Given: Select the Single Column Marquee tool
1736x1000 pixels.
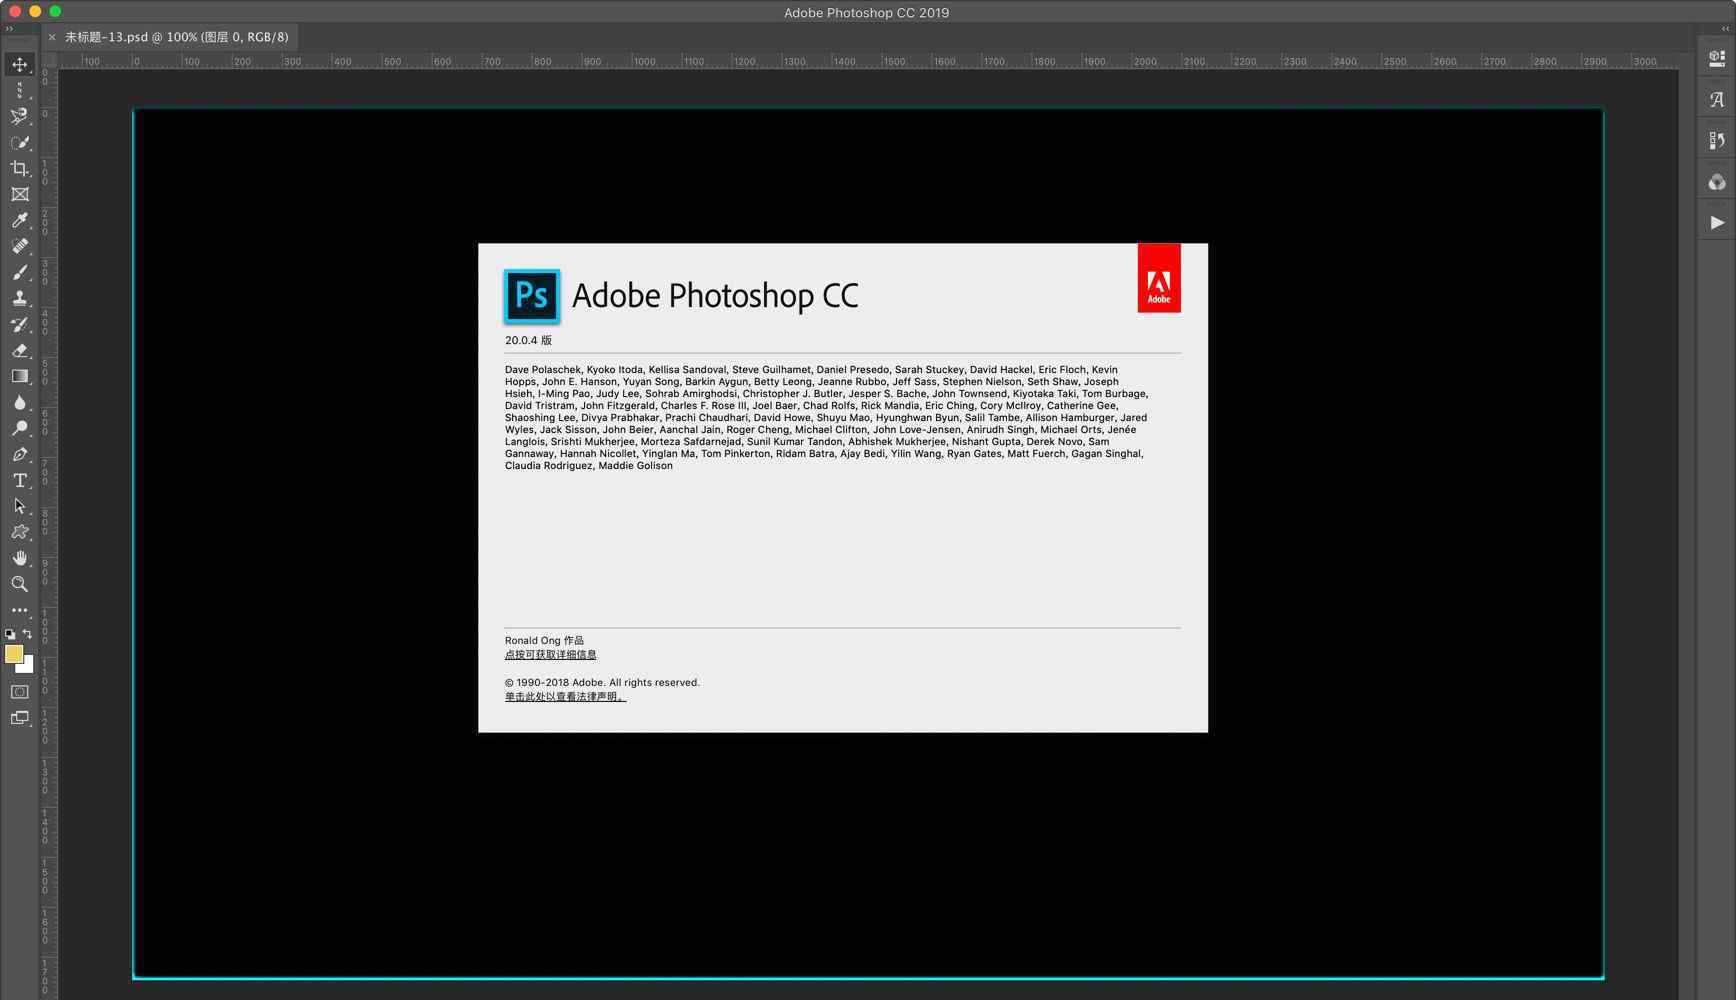Looking at the screenshot, I should pyautogui.click(x=19, y=91).
